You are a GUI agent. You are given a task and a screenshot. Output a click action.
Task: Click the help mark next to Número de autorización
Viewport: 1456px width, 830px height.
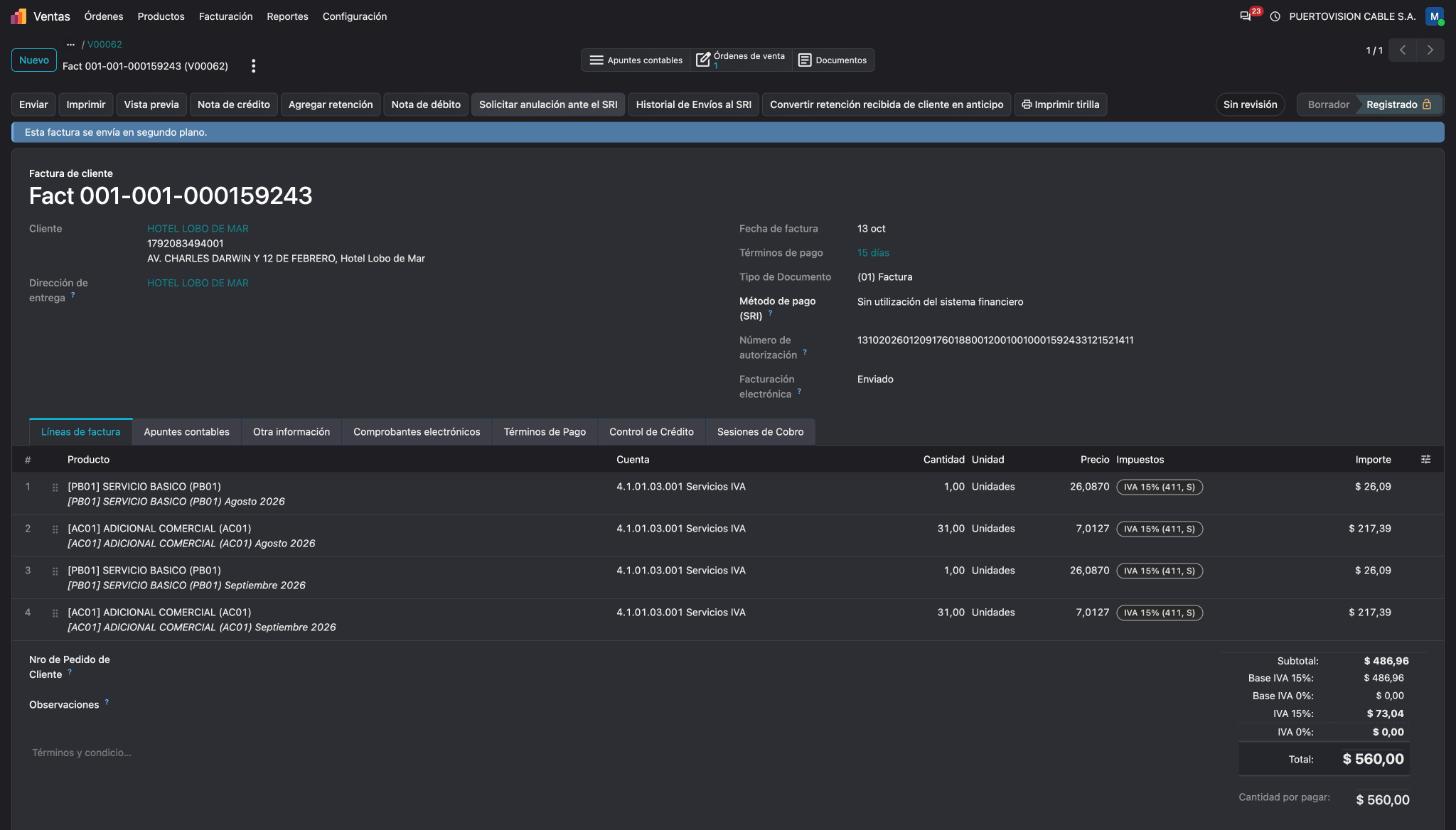(805, 352)
